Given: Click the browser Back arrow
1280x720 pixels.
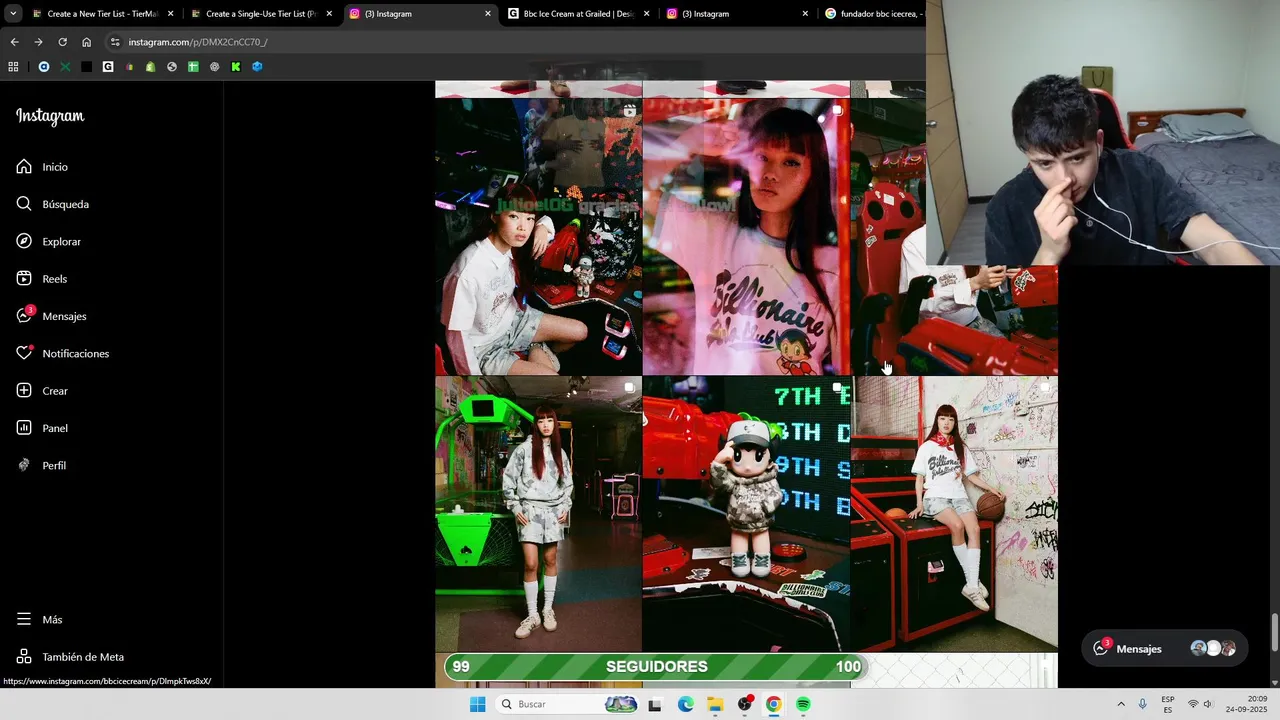Looking at the screenshot, I should pos(14,42).
